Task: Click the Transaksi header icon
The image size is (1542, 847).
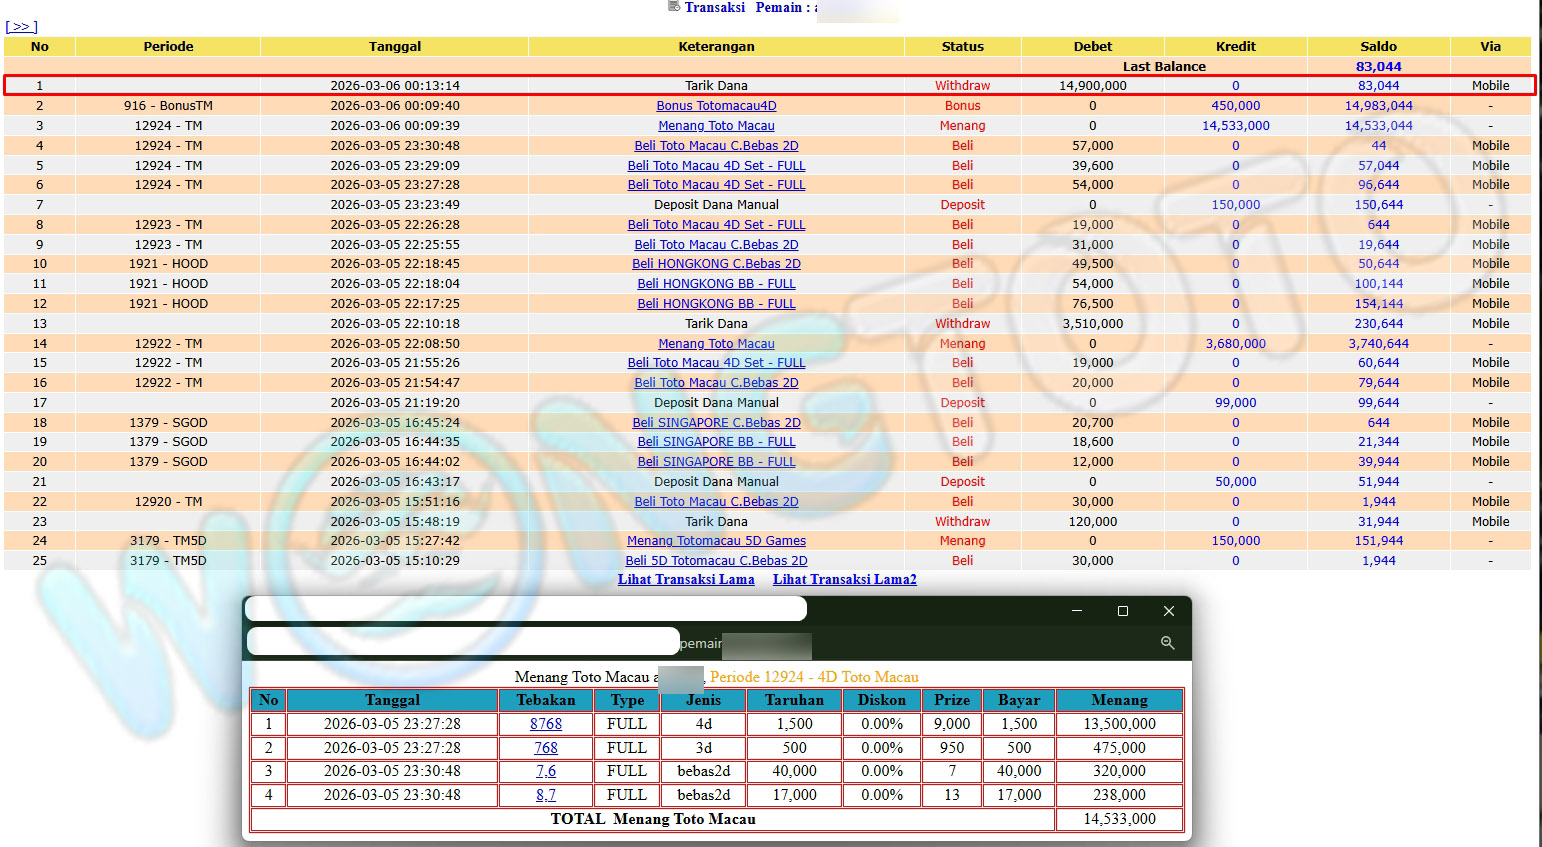Action: (x=674, y=7)
